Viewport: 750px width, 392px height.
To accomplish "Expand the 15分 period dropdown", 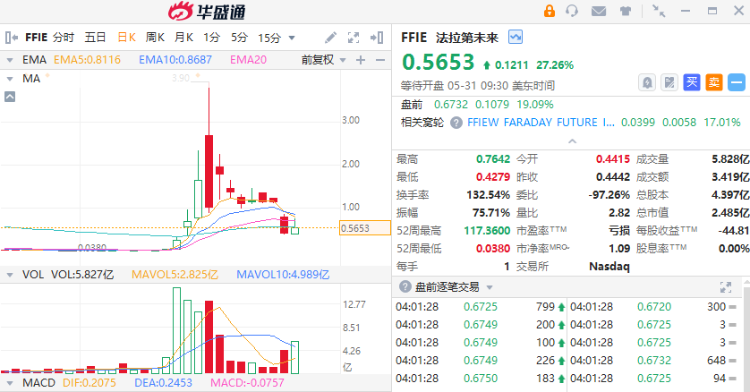I will (x=292, y=38).
